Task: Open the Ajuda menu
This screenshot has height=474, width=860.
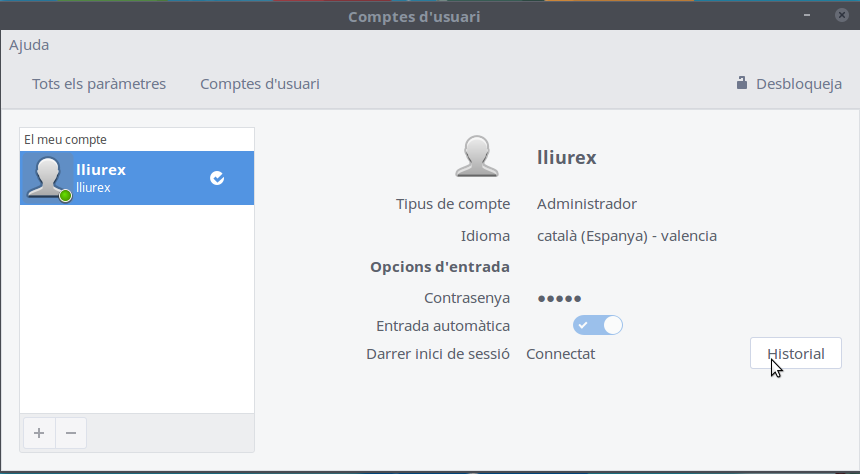Action: 29,45
